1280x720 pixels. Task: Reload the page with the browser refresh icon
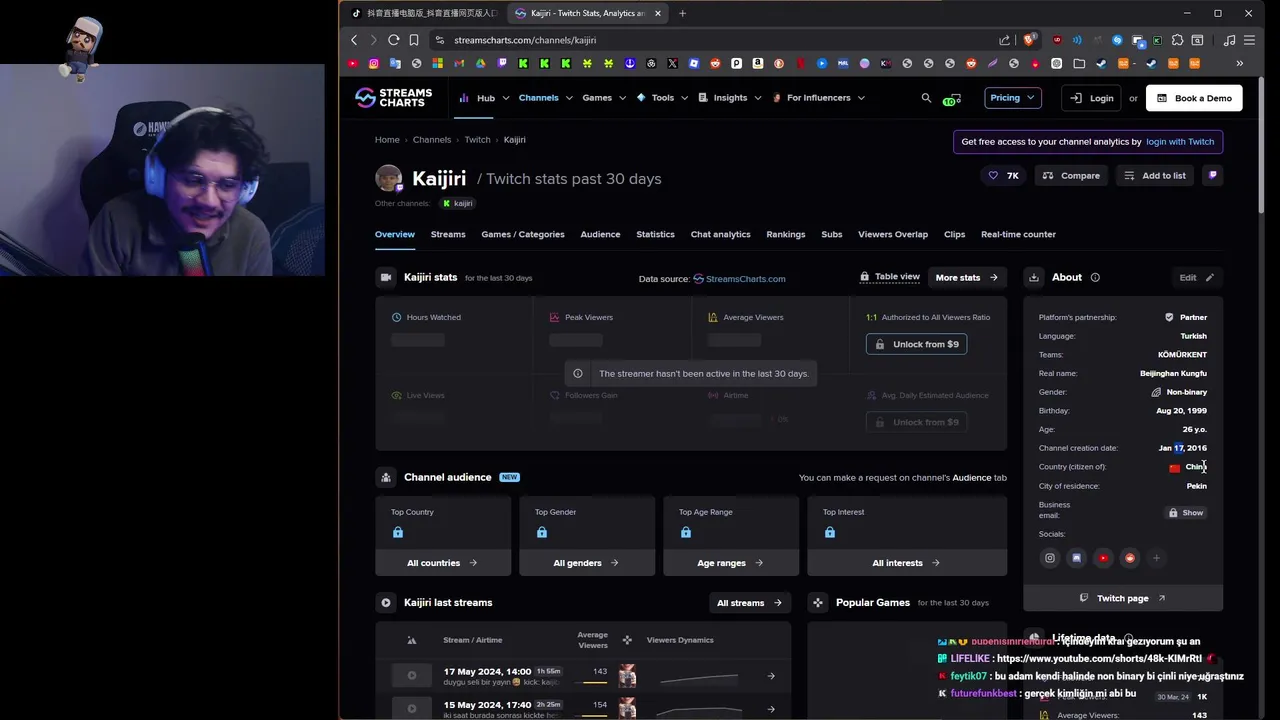tap(393, 40)
